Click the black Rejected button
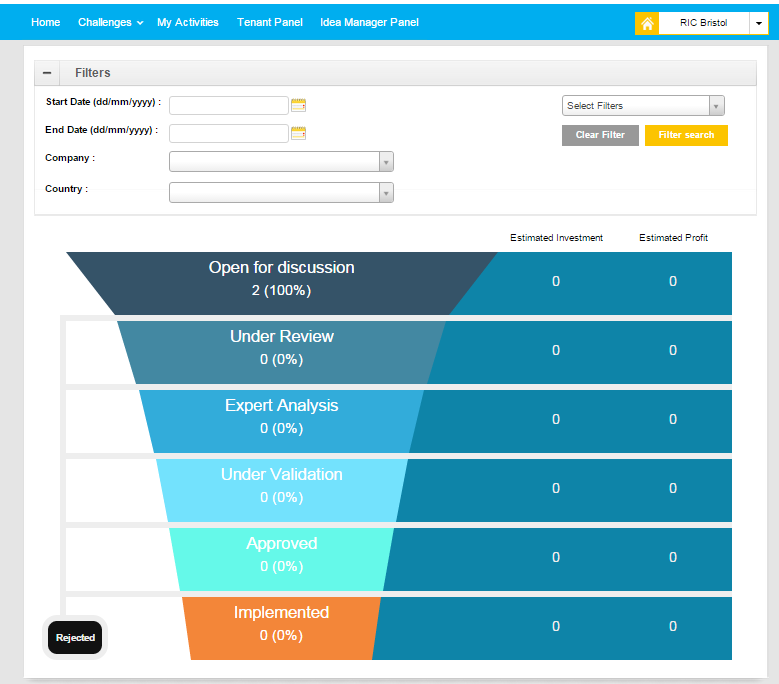 (75, 637)
